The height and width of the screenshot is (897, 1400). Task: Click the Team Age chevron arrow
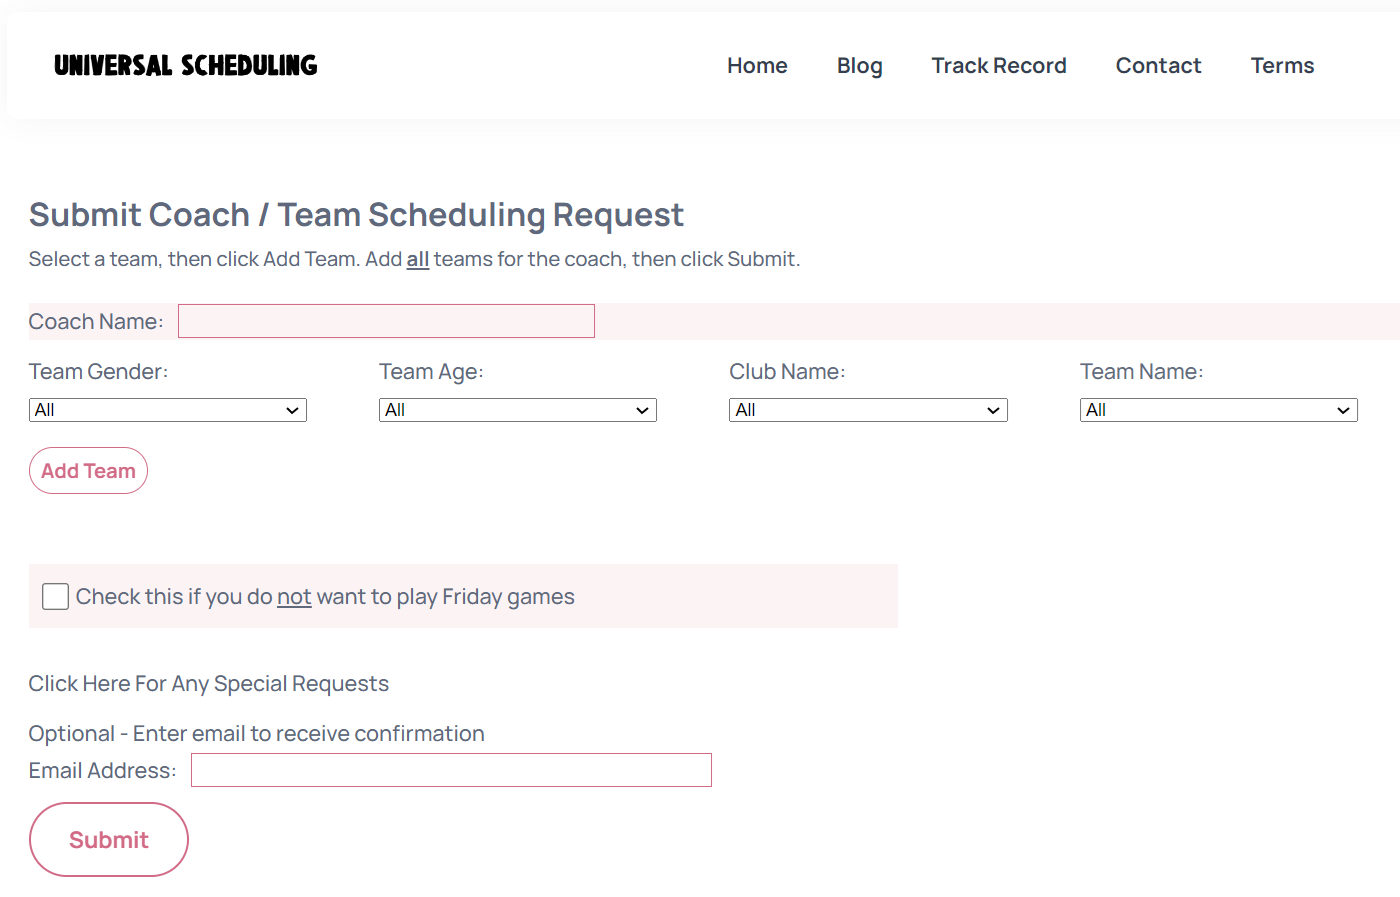pos(643,409)
